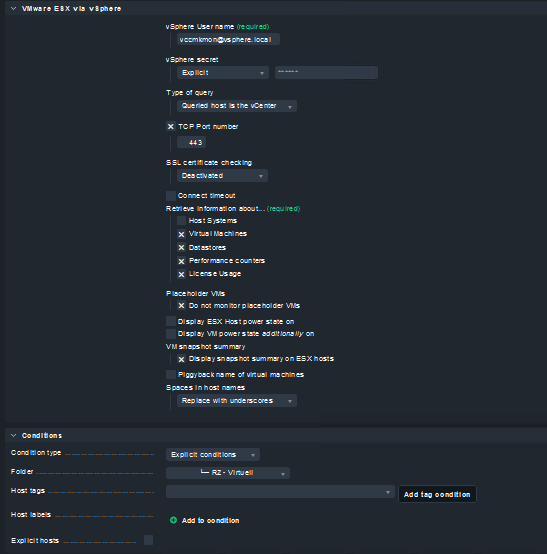The image size is (547, 554).
Task: Open the Type of query dropdown
Action: pos(237,106)
